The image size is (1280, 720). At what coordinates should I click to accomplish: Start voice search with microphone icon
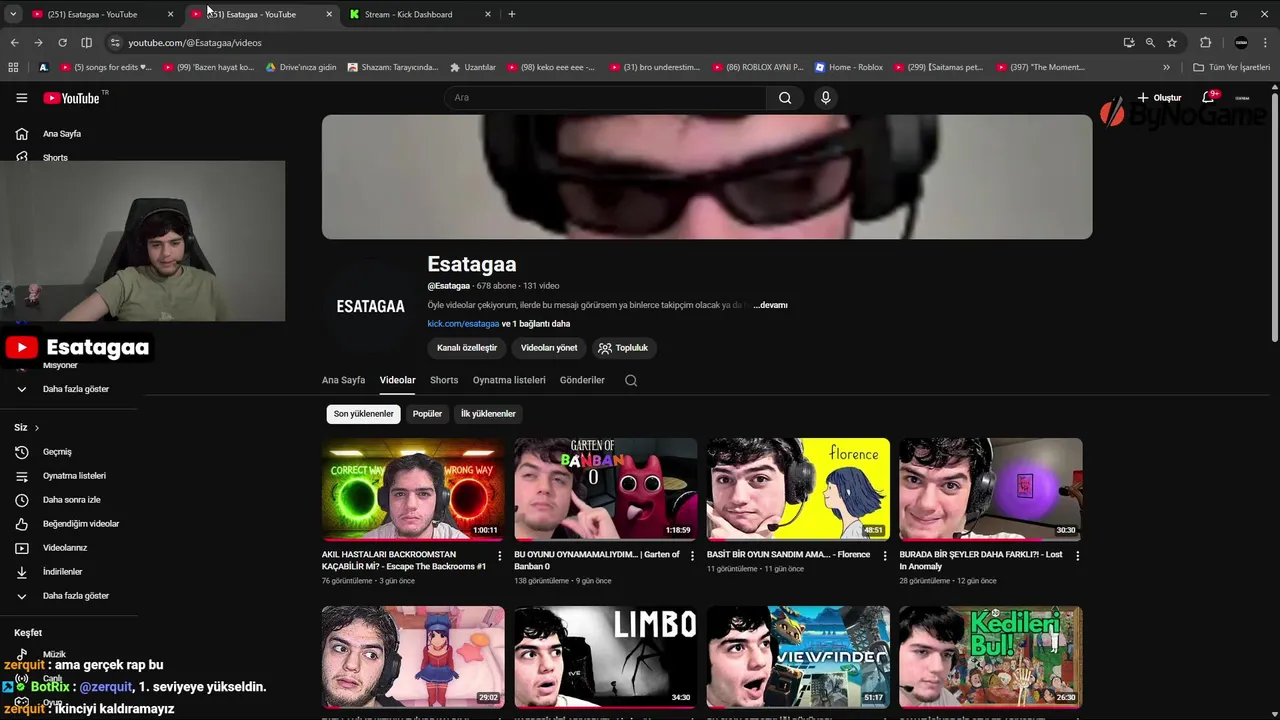(x=825, y=98)
